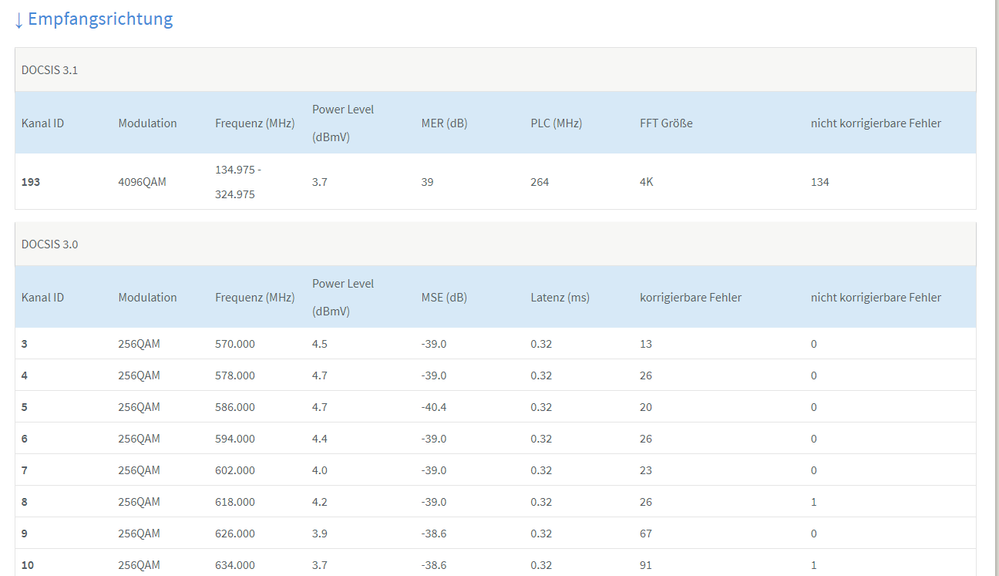Click correctable errors value 20
999x576 pixels.
(646, 407)
